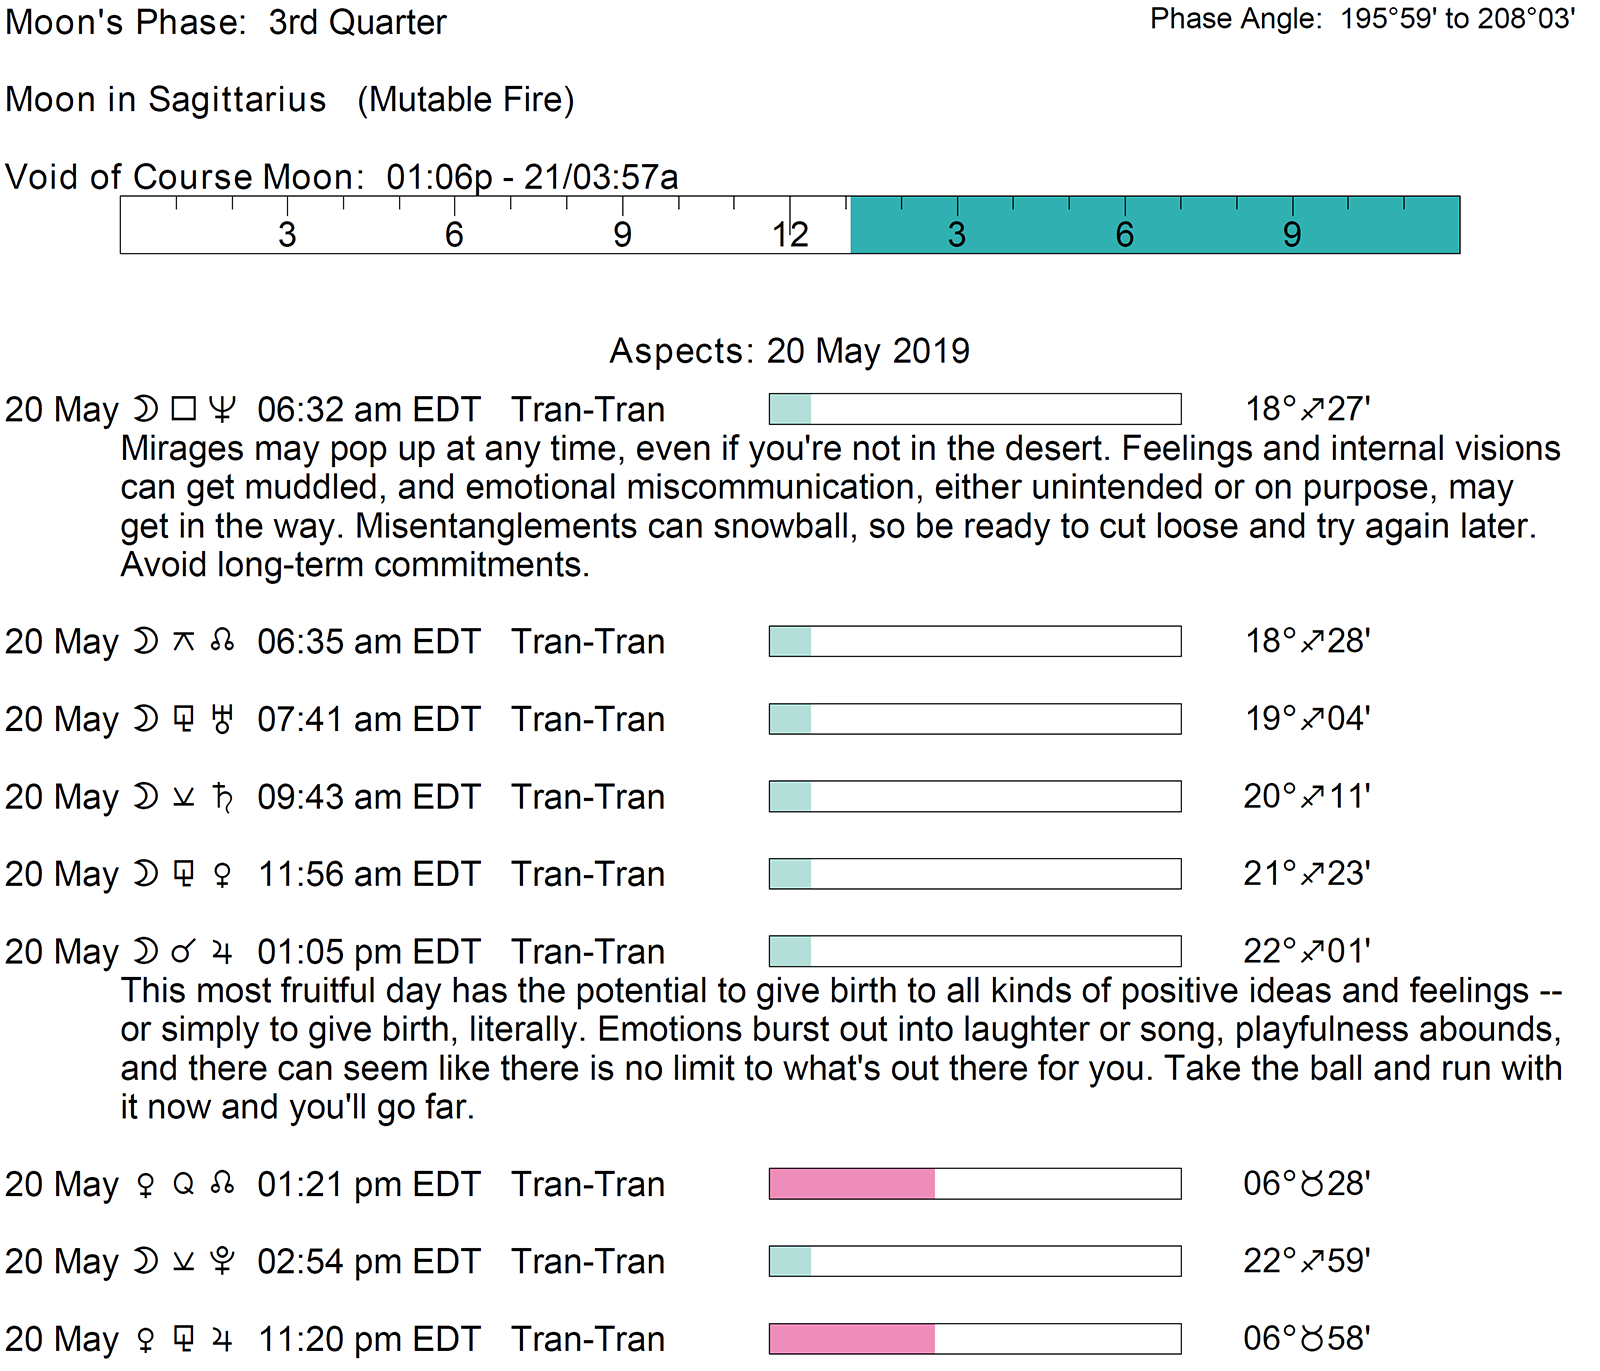
Task: Click the 'Void of Course Moon' time text
Action: click(x=532, y=177)
